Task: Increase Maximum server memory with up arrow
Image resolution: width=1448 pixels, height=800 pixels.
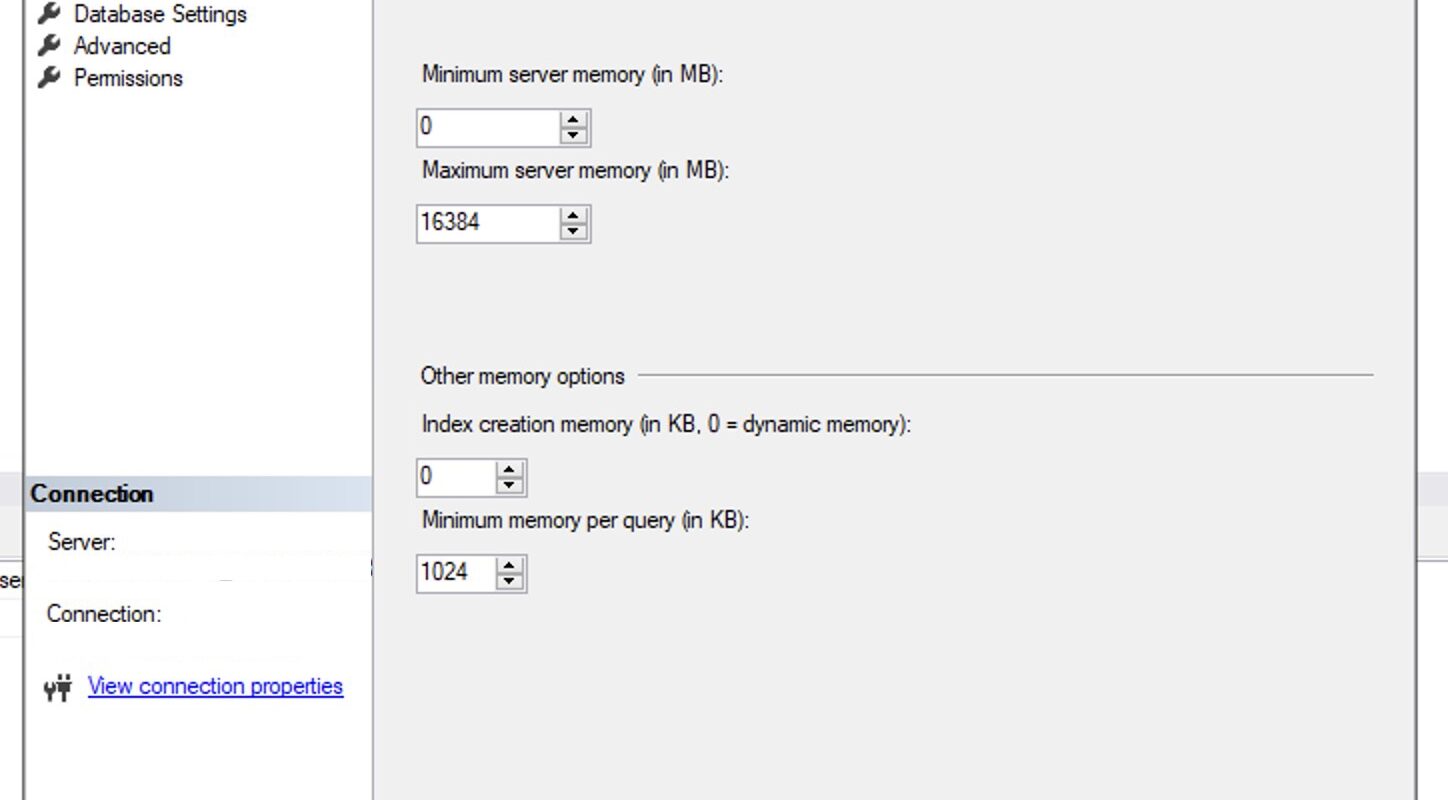Action: (573, 215)
